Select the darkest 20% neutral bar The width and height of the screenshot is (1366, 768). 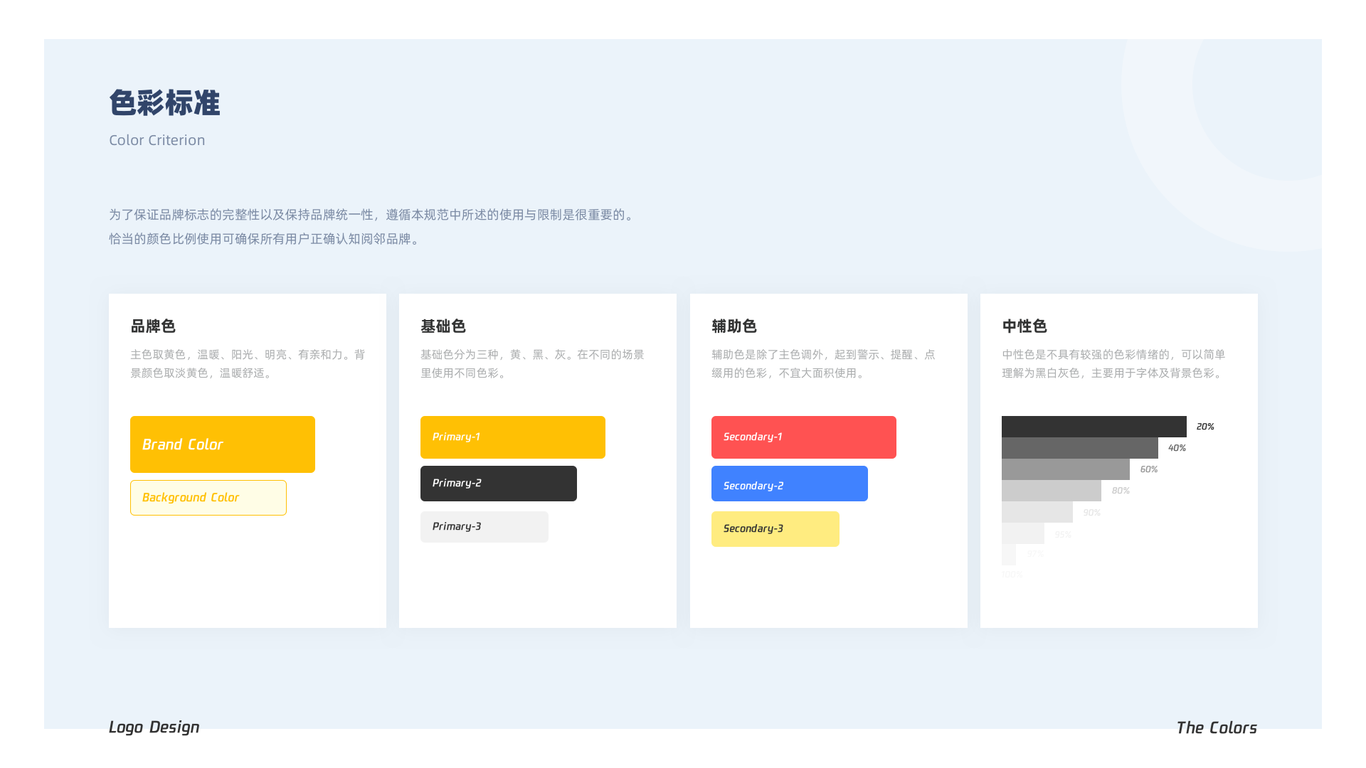pos(1094,426)
